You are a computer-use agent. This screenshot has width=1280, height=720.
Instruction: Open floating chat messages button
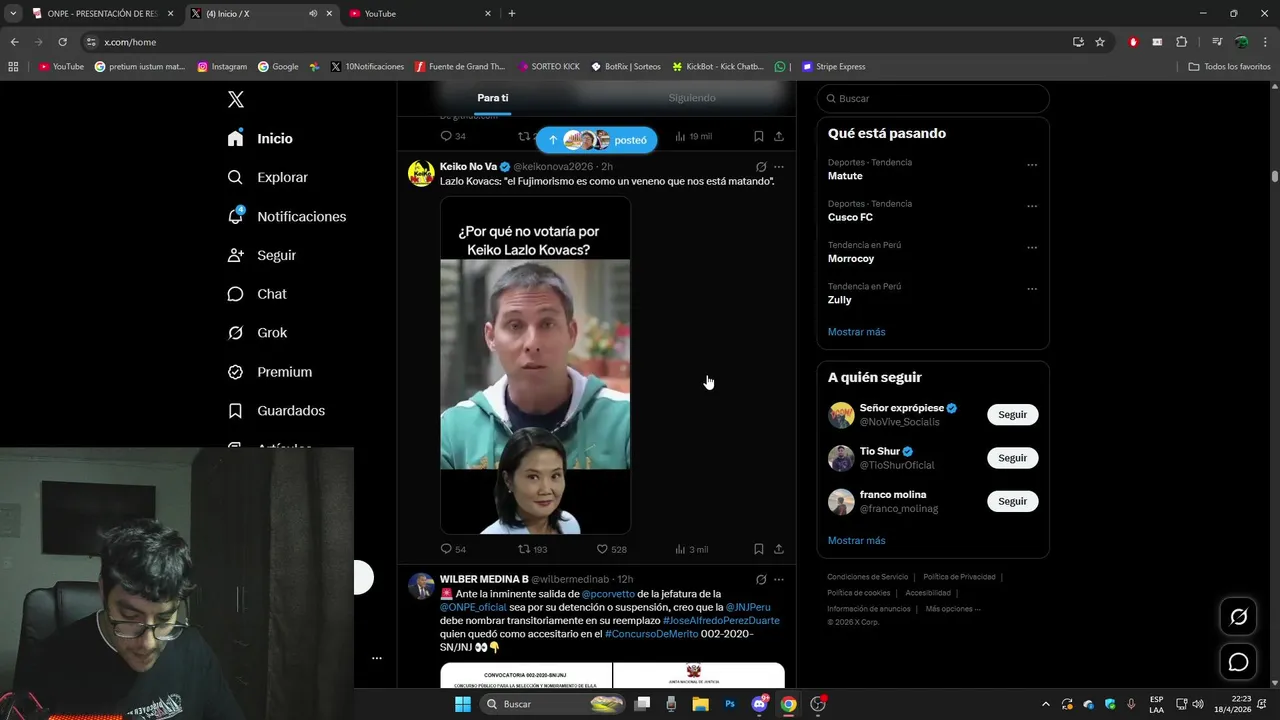[x=1238, y=662]
